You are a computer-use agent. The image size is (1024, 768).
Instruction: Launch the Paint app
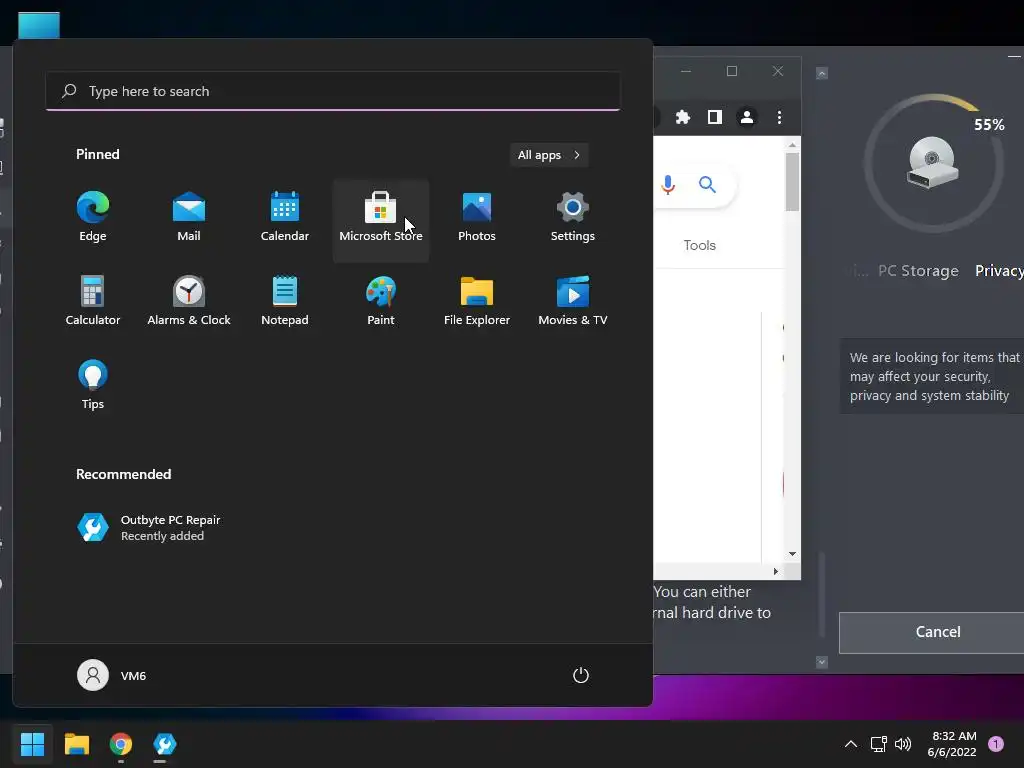pyautogui.click(x=381, y=302)
